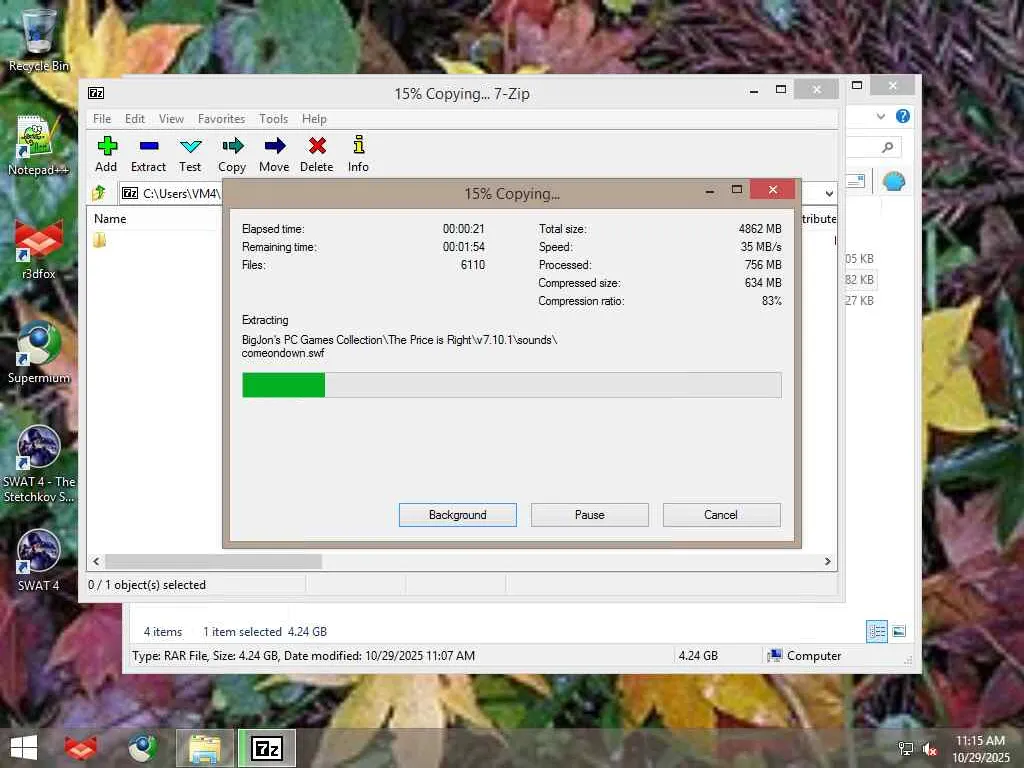Open the Favorites menu
This screenshot has width=1024, height=768.
point(221,119)
